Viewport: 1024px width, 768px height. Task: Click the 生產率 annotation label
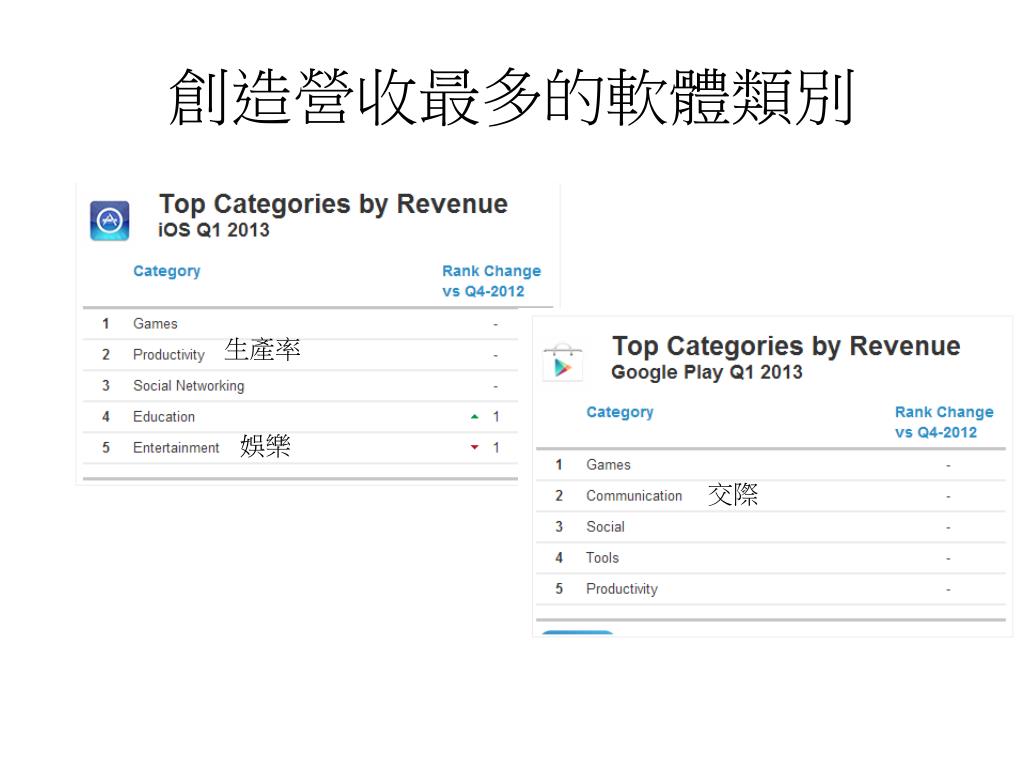pos(262,350)
